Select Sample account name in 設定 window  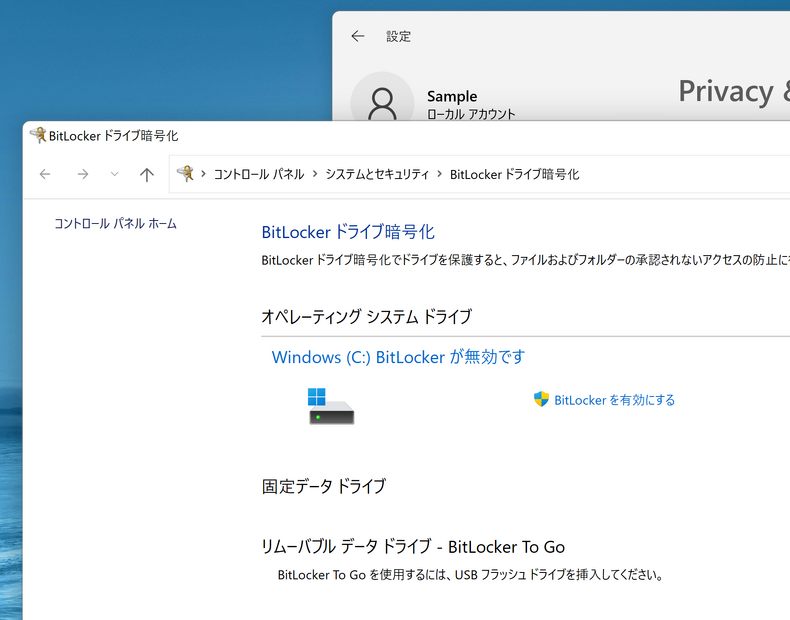[x=452, y=96]
